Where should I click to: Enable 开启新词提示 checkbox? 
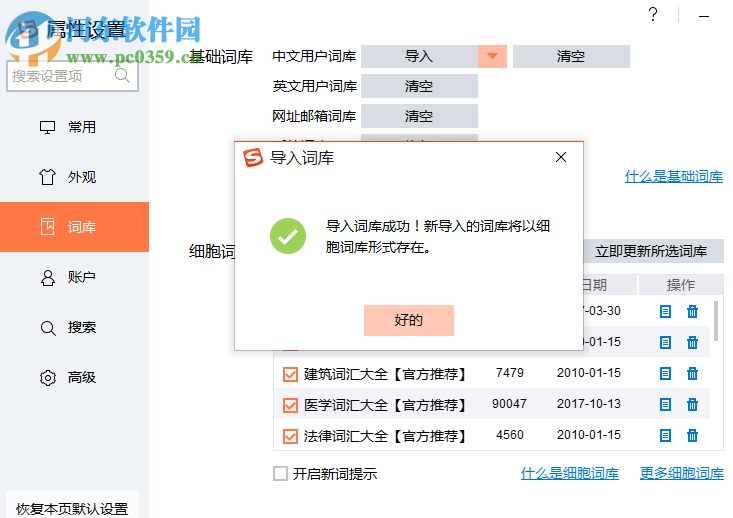pyautogui.click(x=280, y=474)
